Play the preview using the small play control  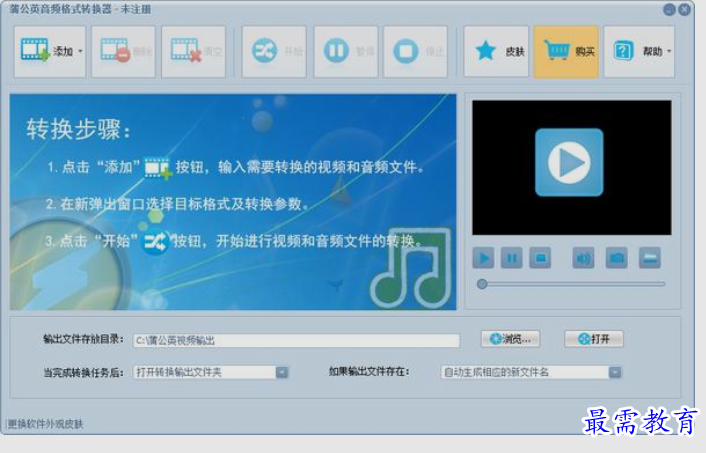click(x=484, y=258)
